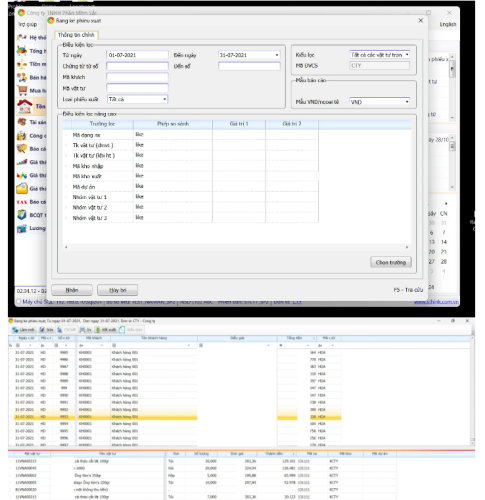Click the left arrow of filter grid scrollbar
This screenshot has height=500, width=485.
[x=66, y=247]
